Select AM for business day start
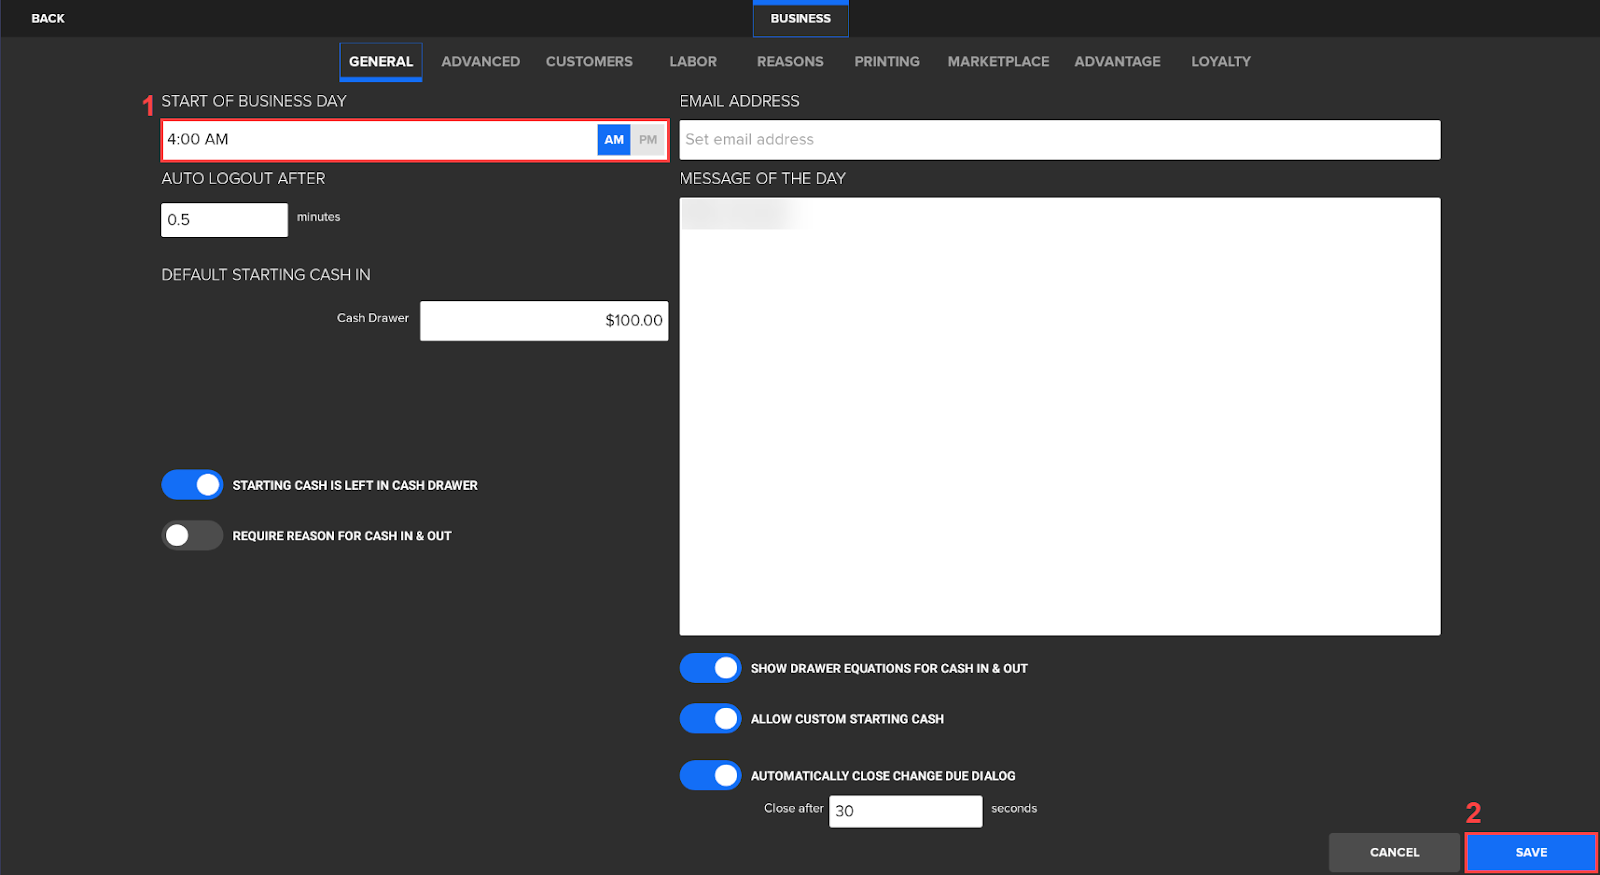This screenshot has height=875, width=1600. click(x=614, y=140)
